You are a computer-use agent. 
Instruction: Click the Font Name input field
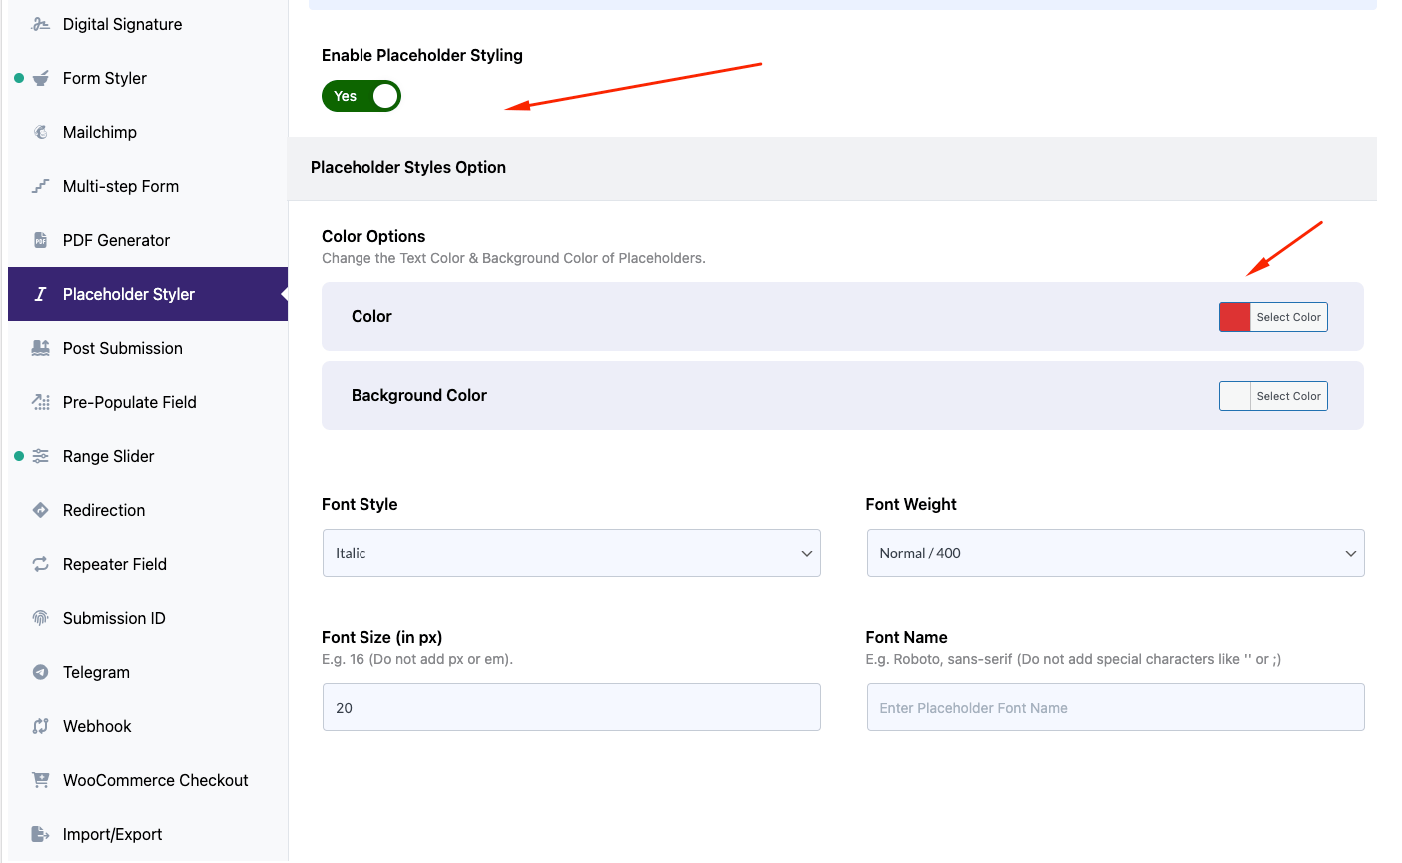coord(1115,707)
